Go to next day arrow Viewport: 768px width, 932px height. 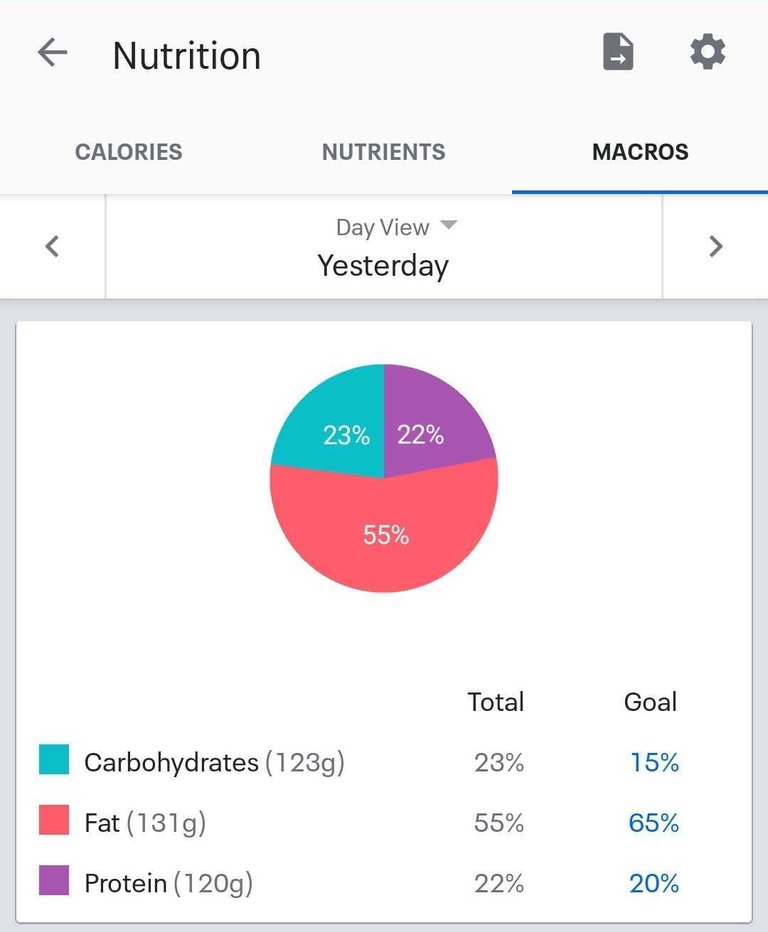715,246
